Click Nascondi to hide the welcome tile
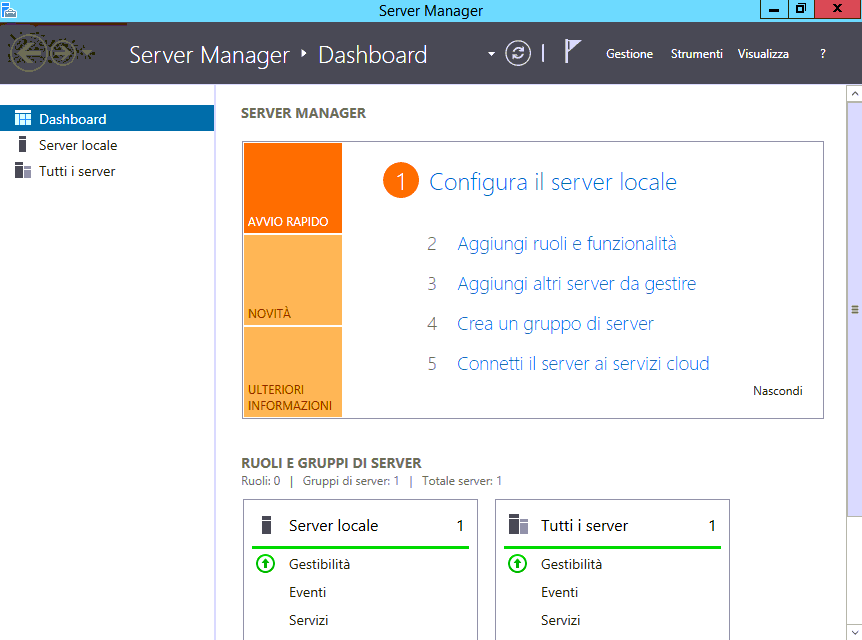The image size is (862, 640). coord(777,391)
